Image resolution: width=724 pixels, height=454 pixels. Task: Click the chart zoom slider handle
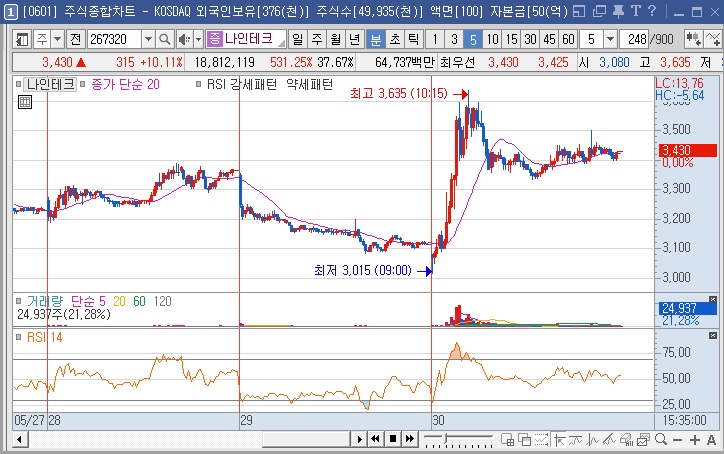coord(446,438)
